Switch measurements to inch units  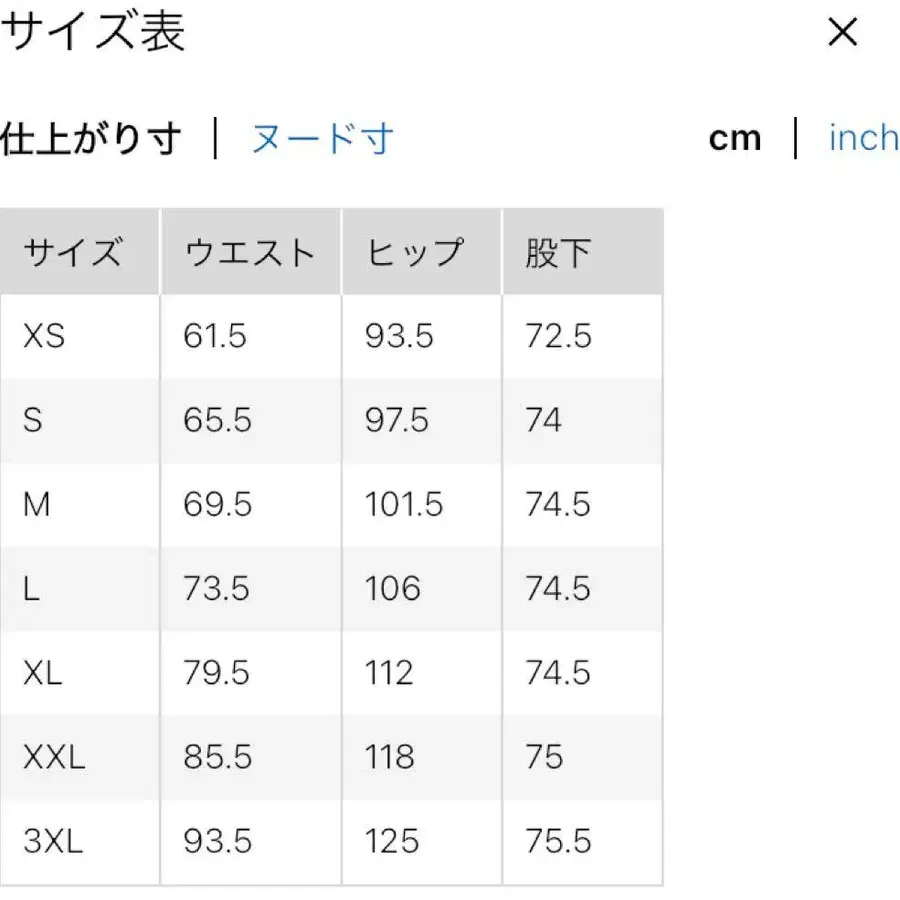862,138
